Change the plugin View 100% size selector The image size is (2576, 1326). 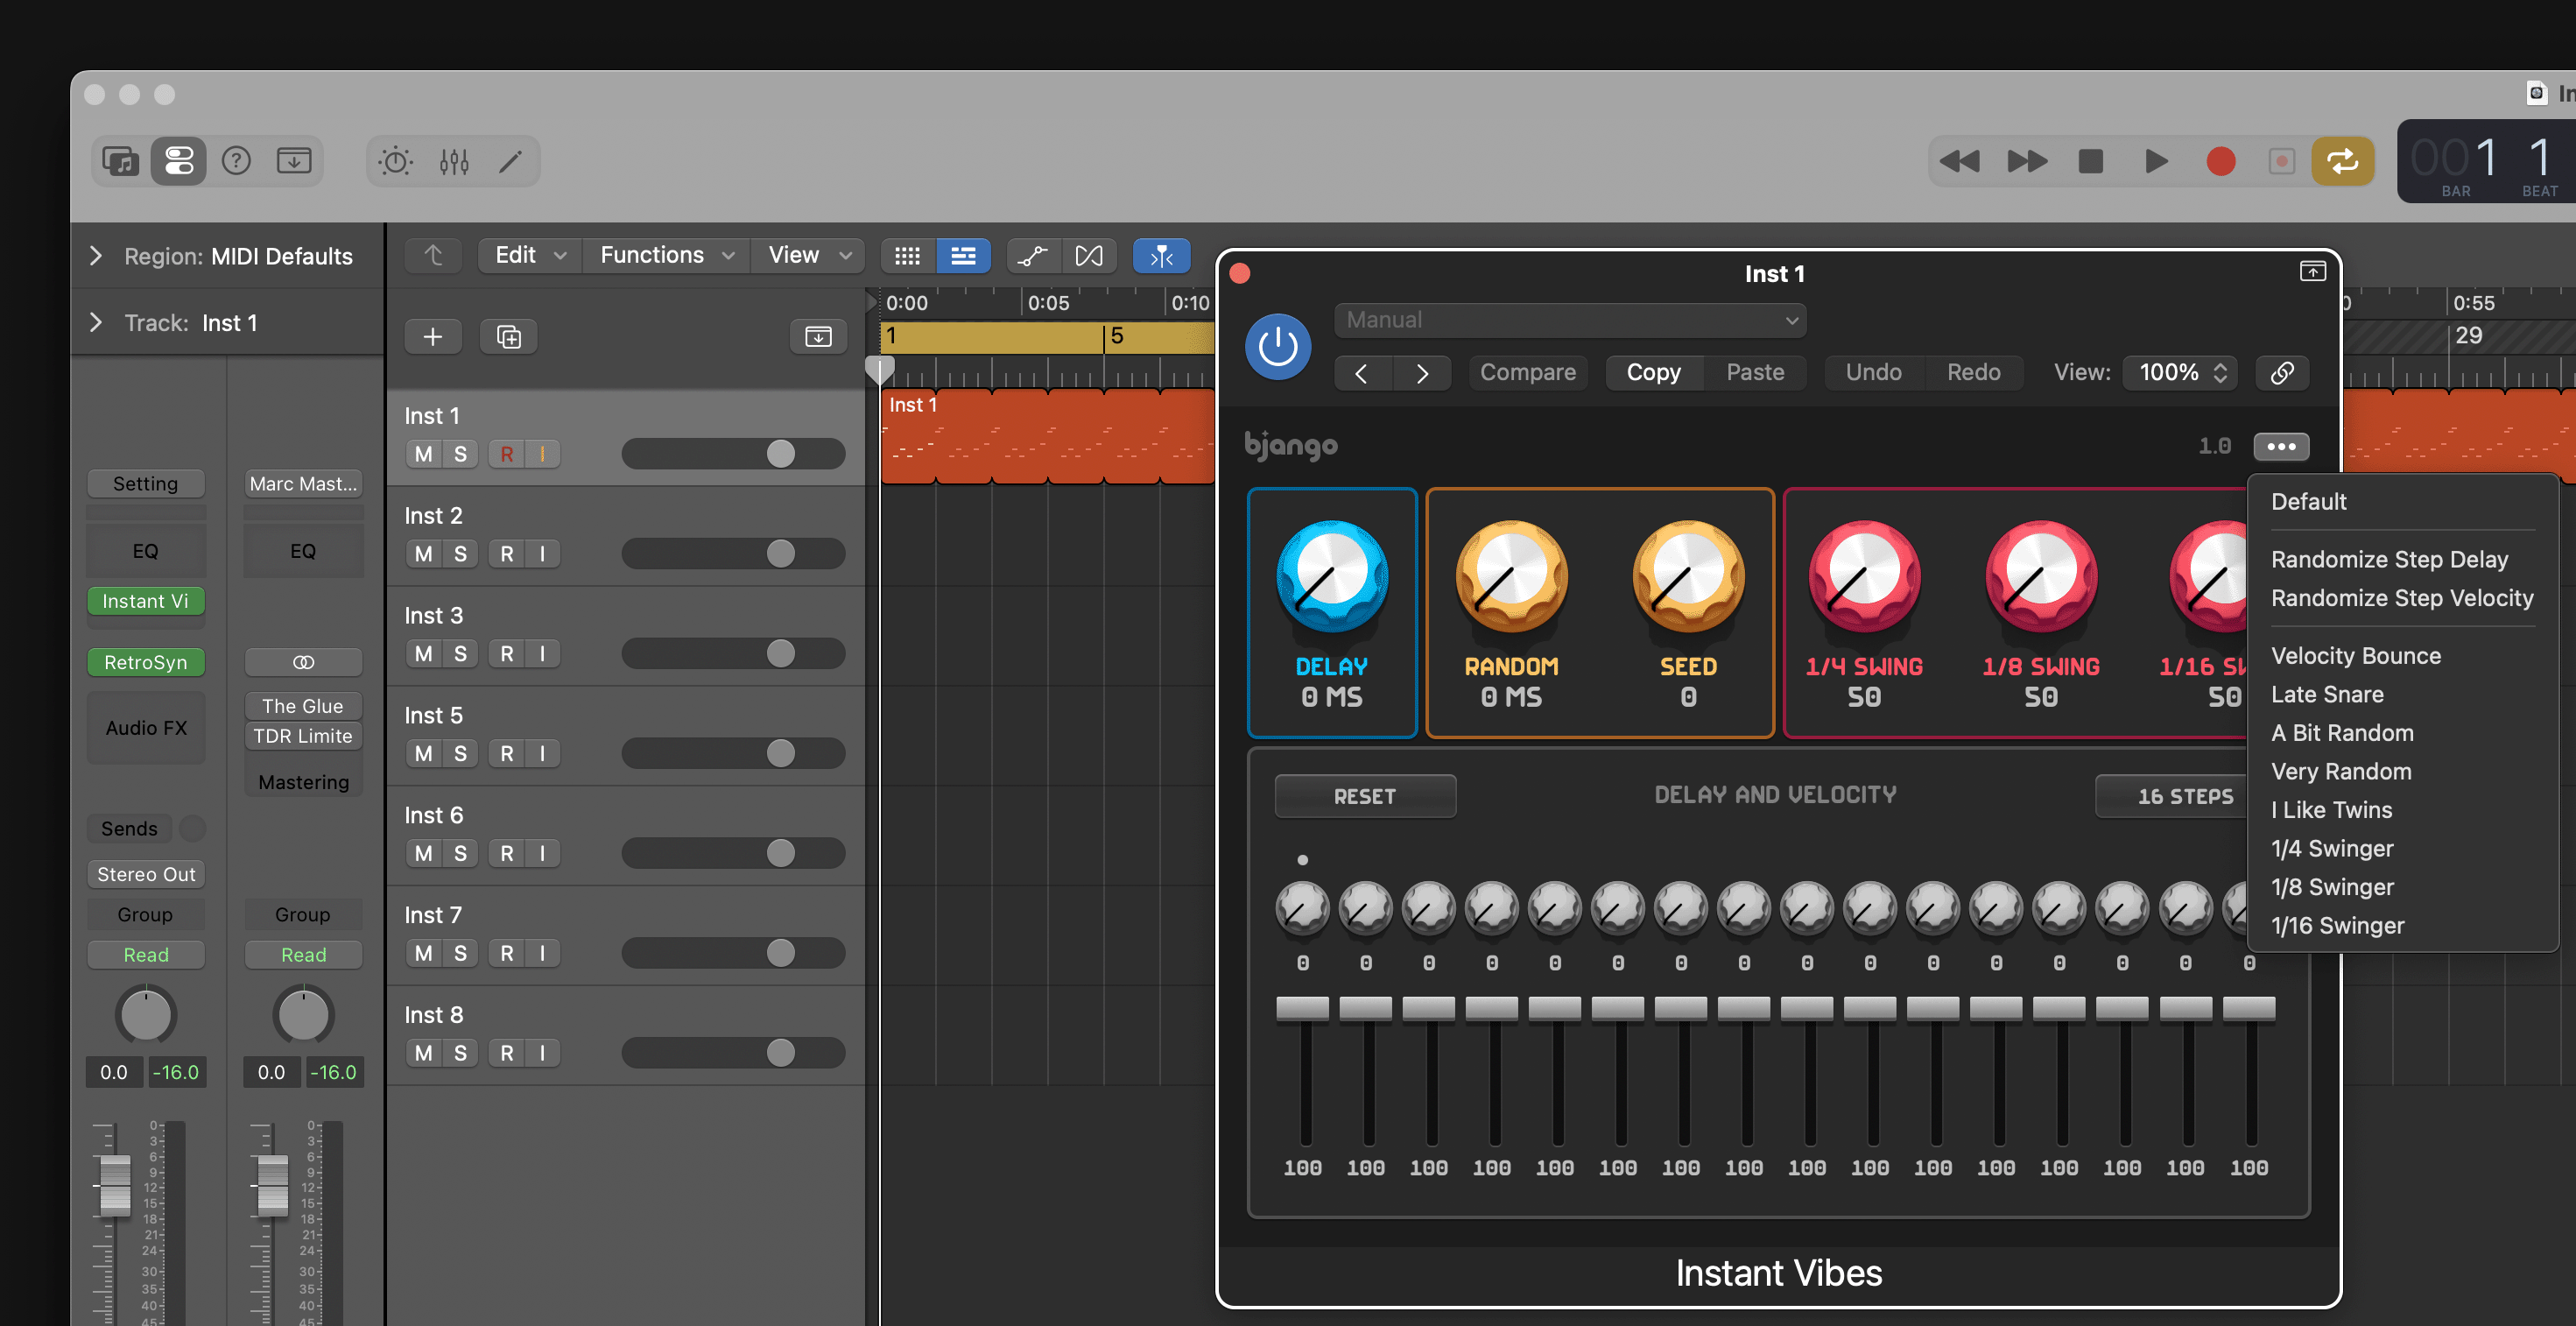[x=2181, y=373]
